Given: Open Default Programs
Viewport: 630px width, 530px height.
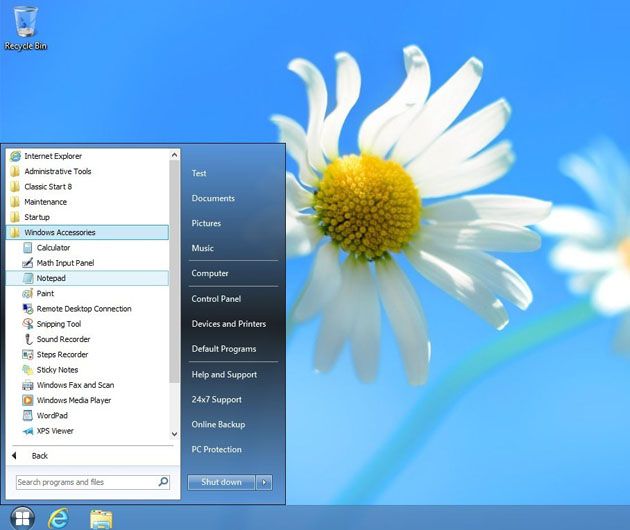Looking at the screenshot, I should (224, 349).
